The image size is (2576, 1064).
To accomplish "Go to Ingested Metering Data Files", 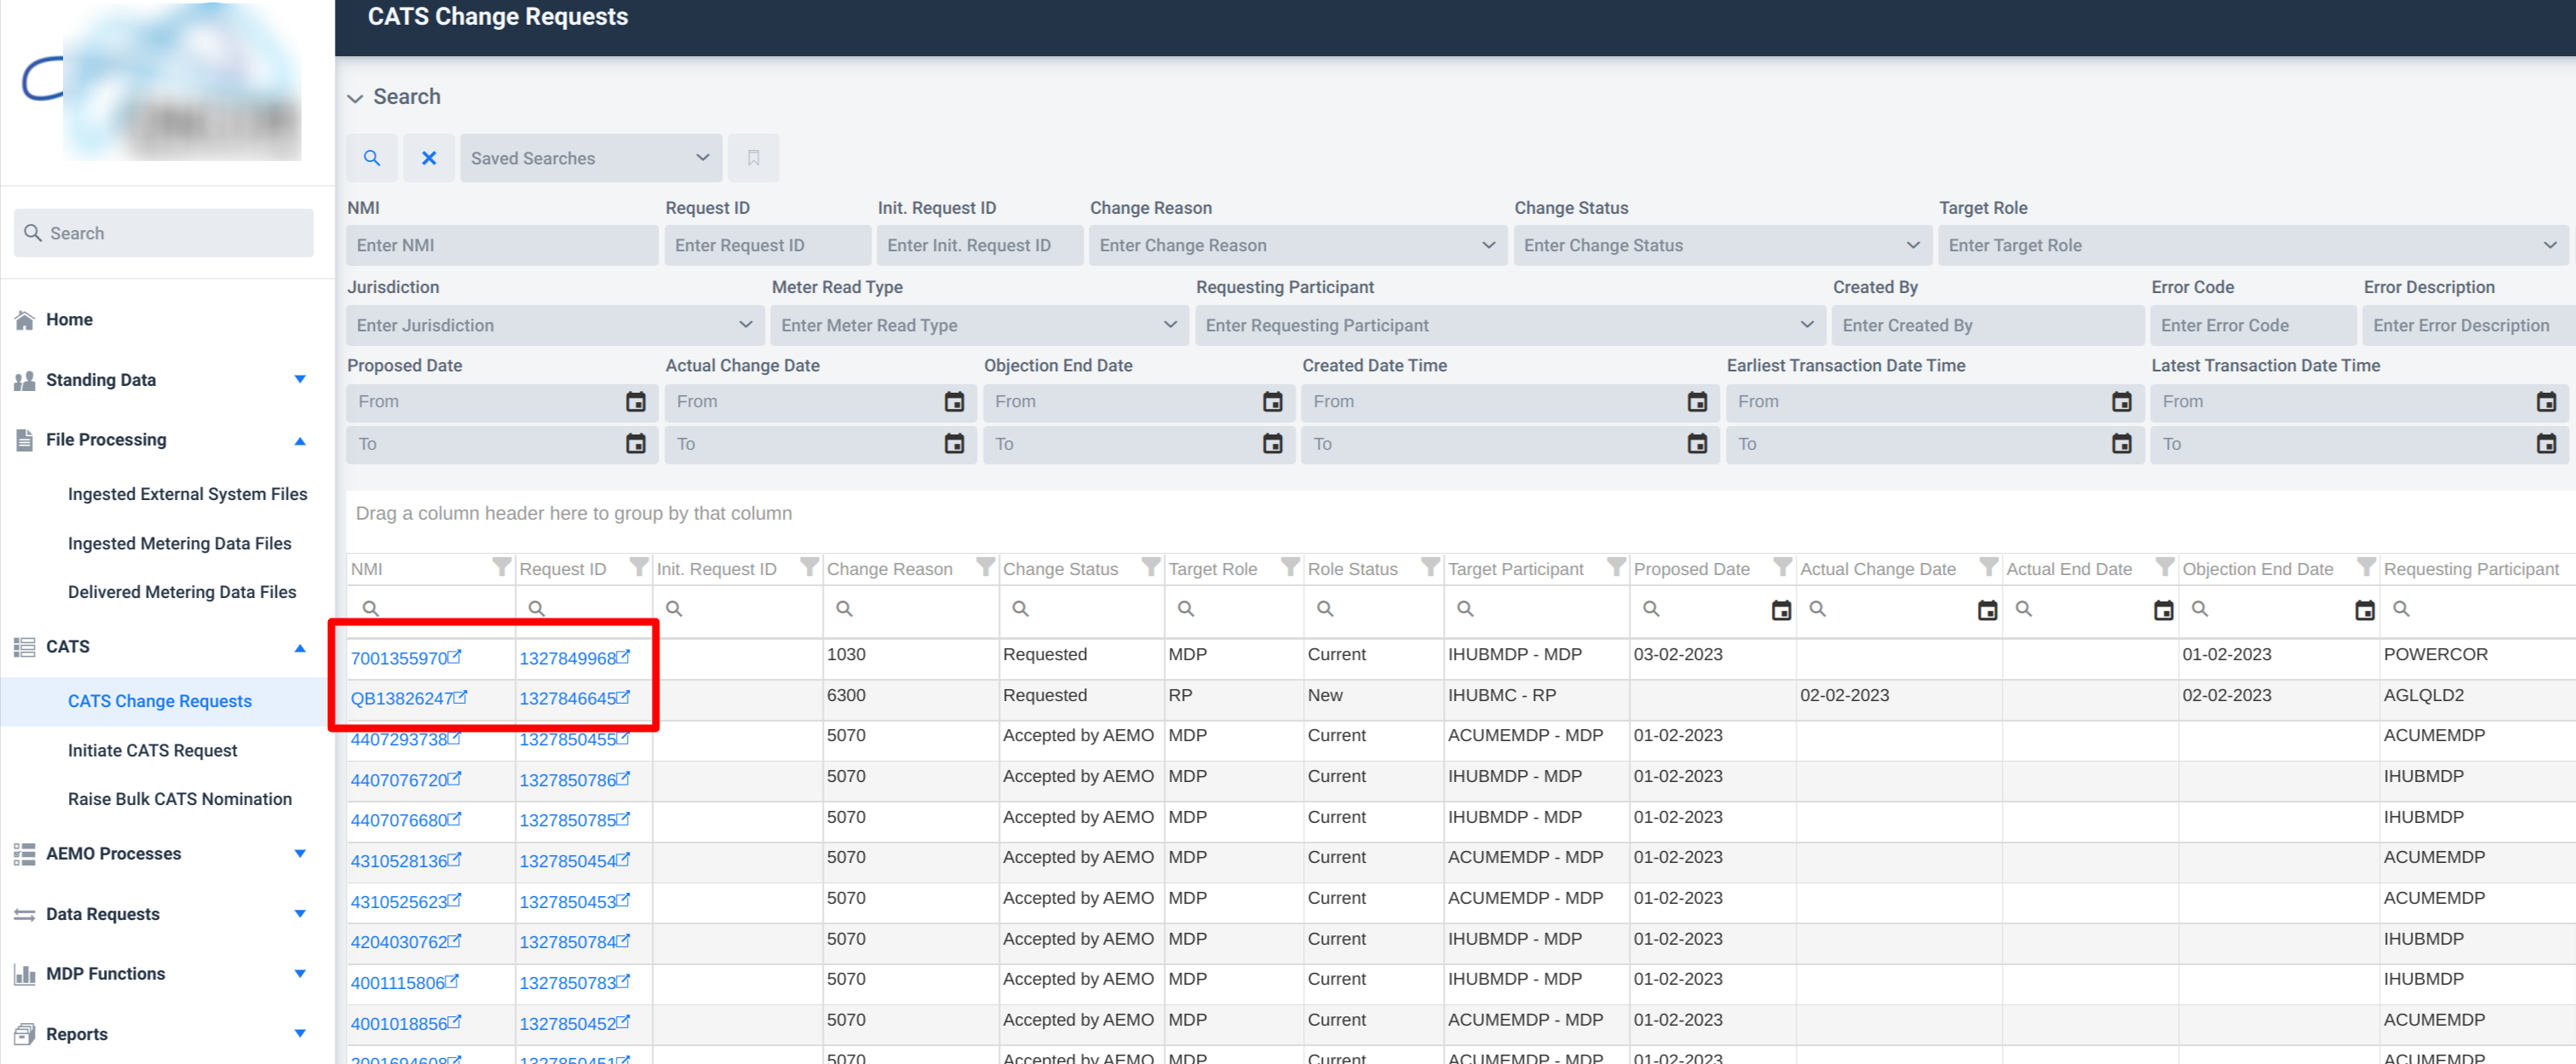I will pyautogui.click(x=179, y=543).
